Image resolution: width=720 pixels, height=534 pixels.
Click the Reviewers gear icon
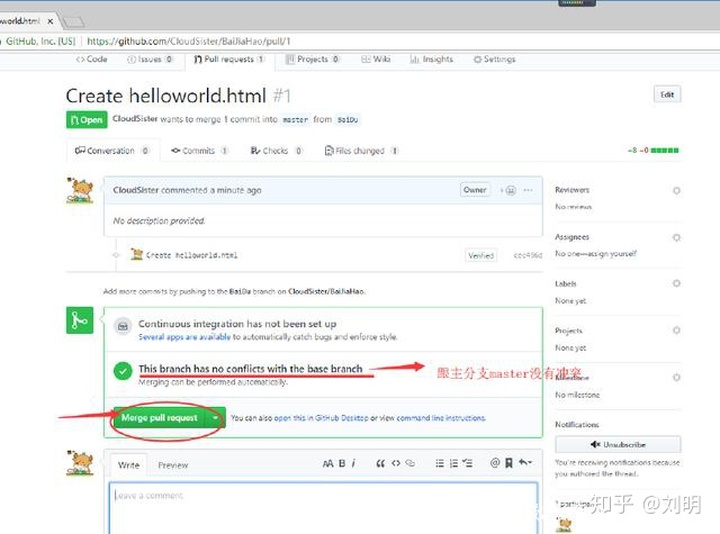[676, 191]
